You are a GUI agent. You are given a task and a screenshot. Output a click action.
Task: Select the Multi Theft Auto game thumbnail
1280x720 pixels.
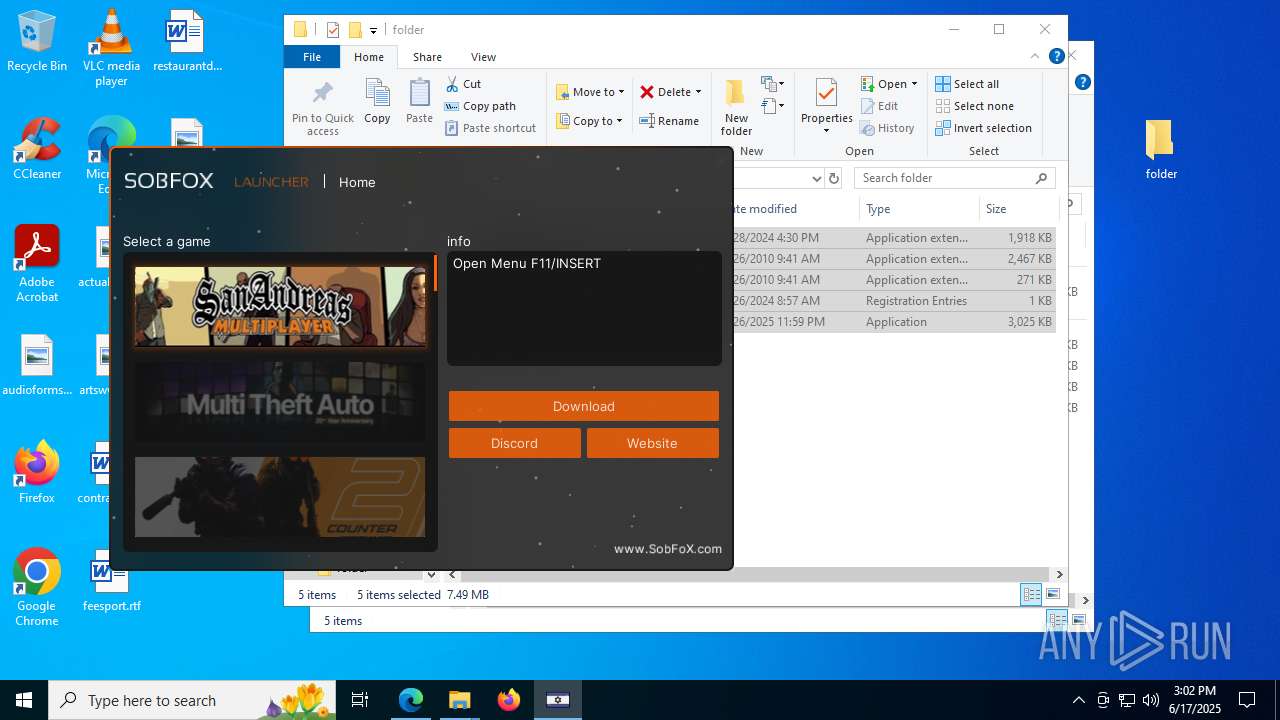tap(280, 402)
